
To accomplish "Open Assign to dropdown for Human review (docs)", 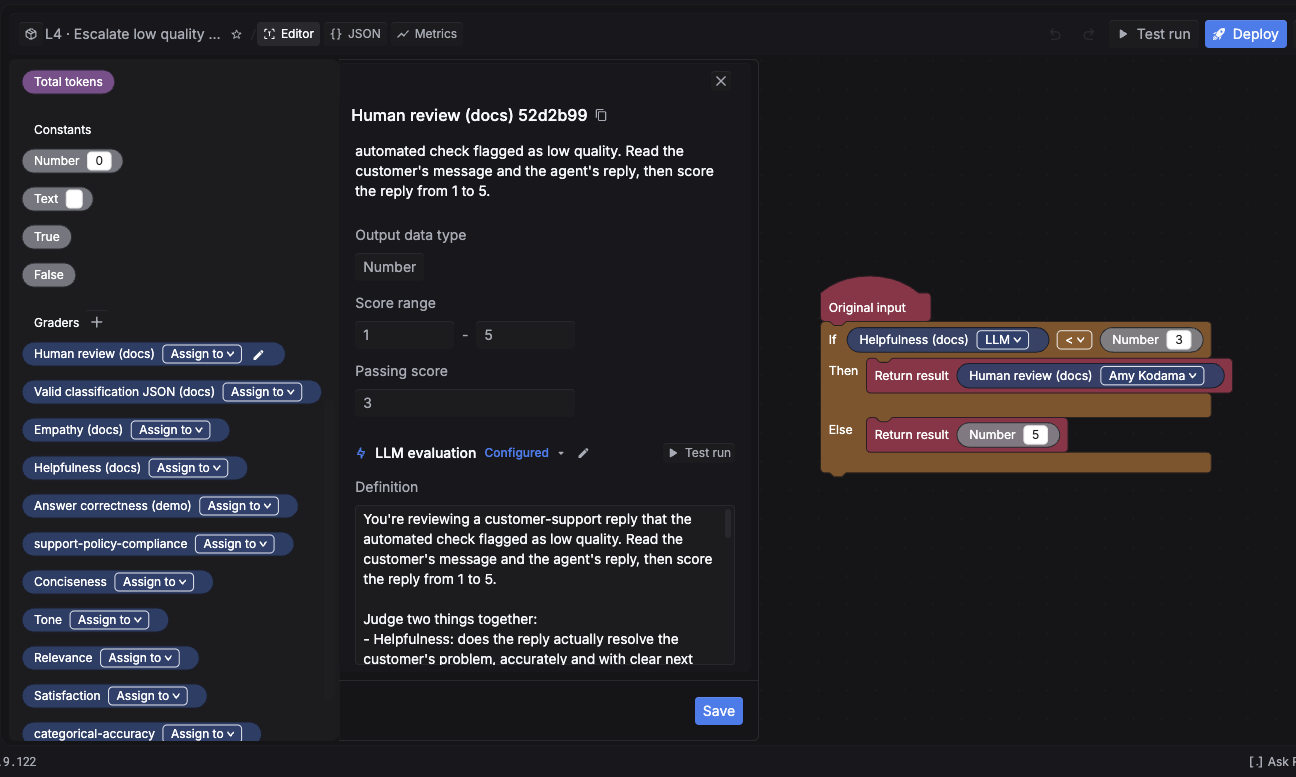I will [x=202, y=354].
